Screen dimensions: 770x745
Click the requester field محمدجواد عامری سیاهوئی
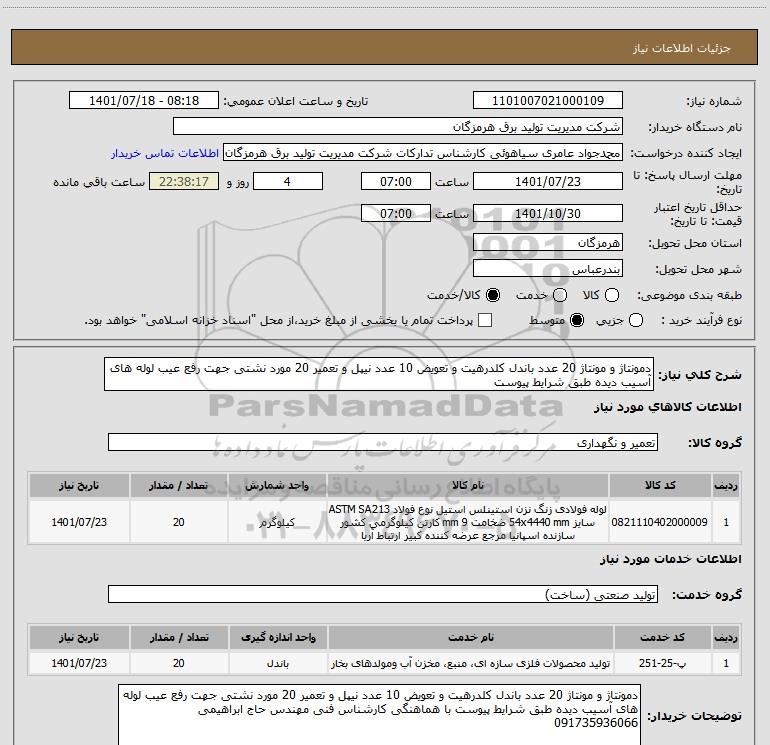click(423, 152)
